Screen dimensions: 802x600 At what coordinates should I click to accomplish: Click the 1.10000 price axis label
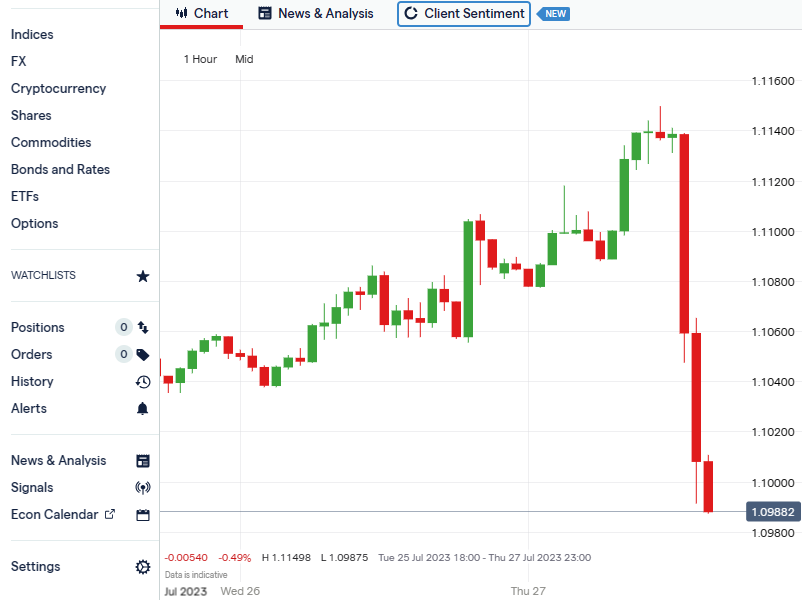point(773,483)
